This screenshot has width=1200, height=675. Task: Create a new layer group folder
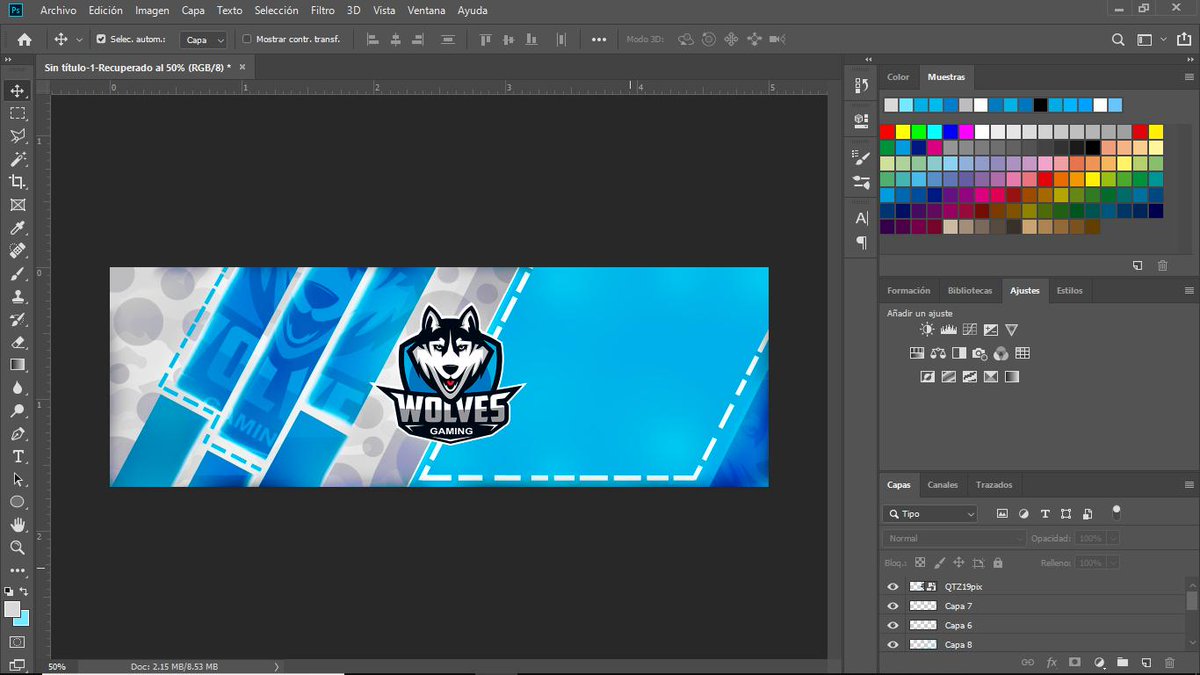pos(1122,662)
